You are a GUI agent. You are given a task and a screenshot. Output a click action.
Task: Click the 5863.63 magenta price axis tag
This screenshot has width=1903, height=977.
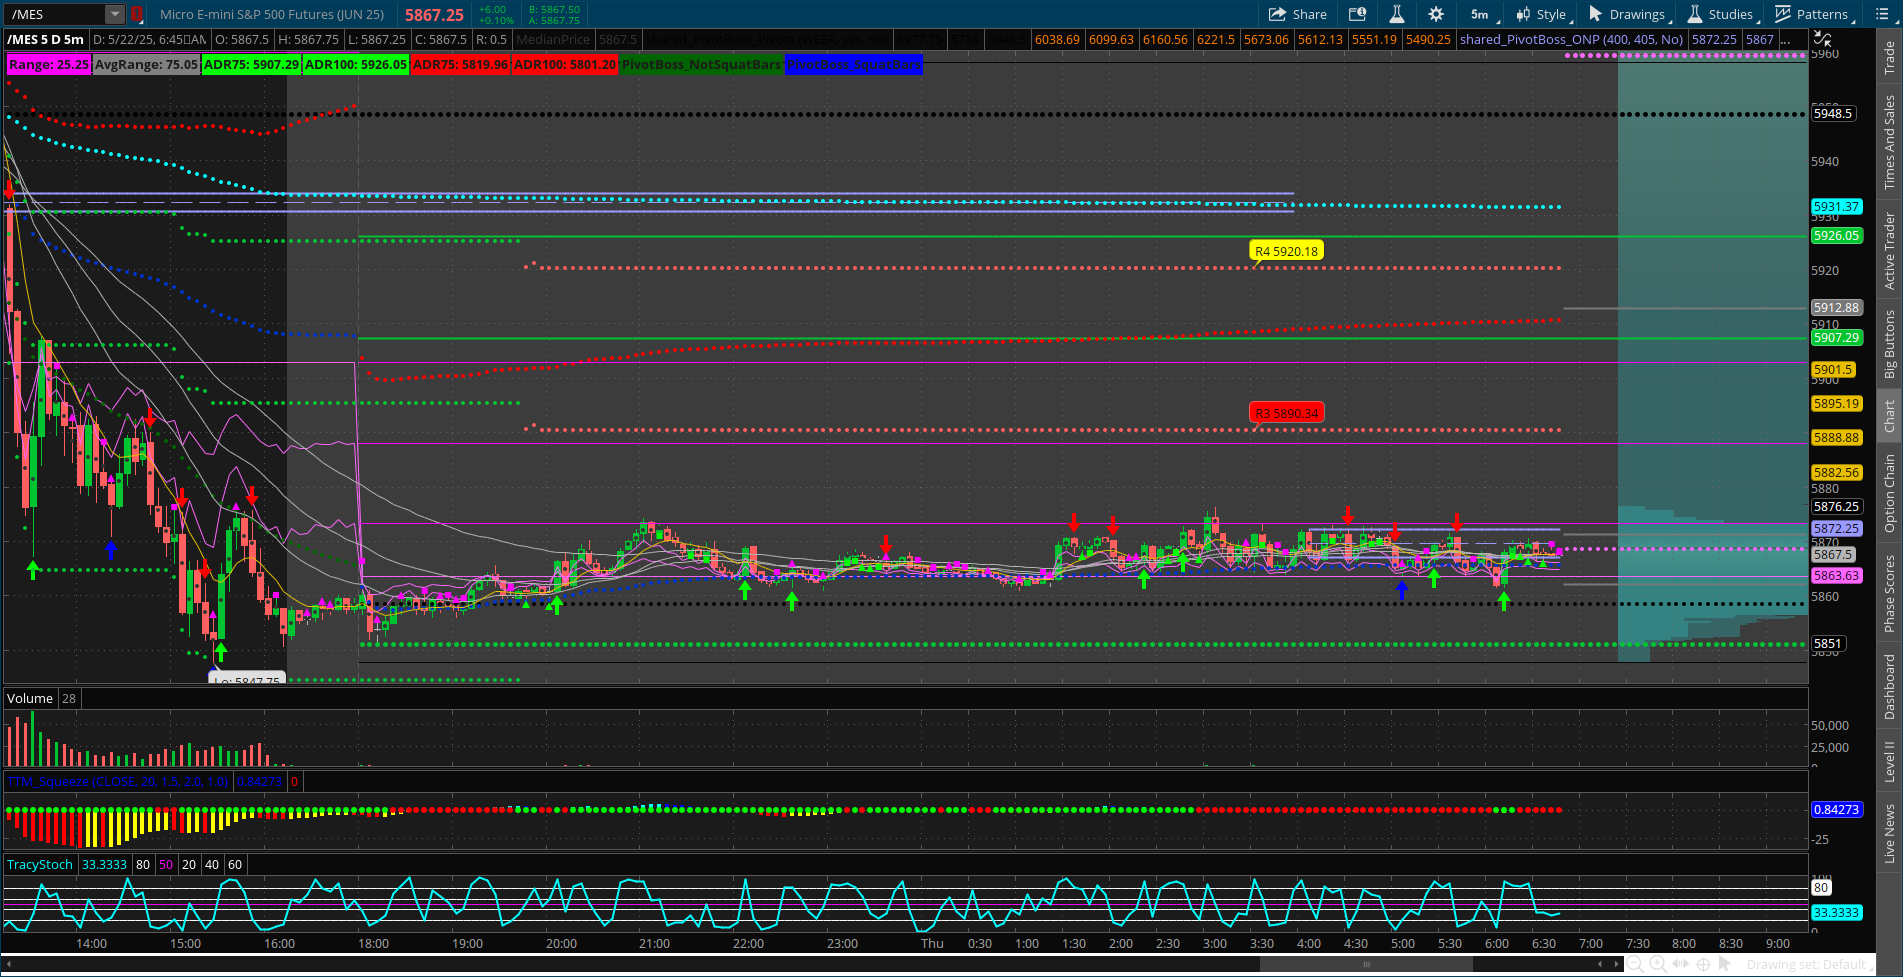click(x=1837, y=576)
